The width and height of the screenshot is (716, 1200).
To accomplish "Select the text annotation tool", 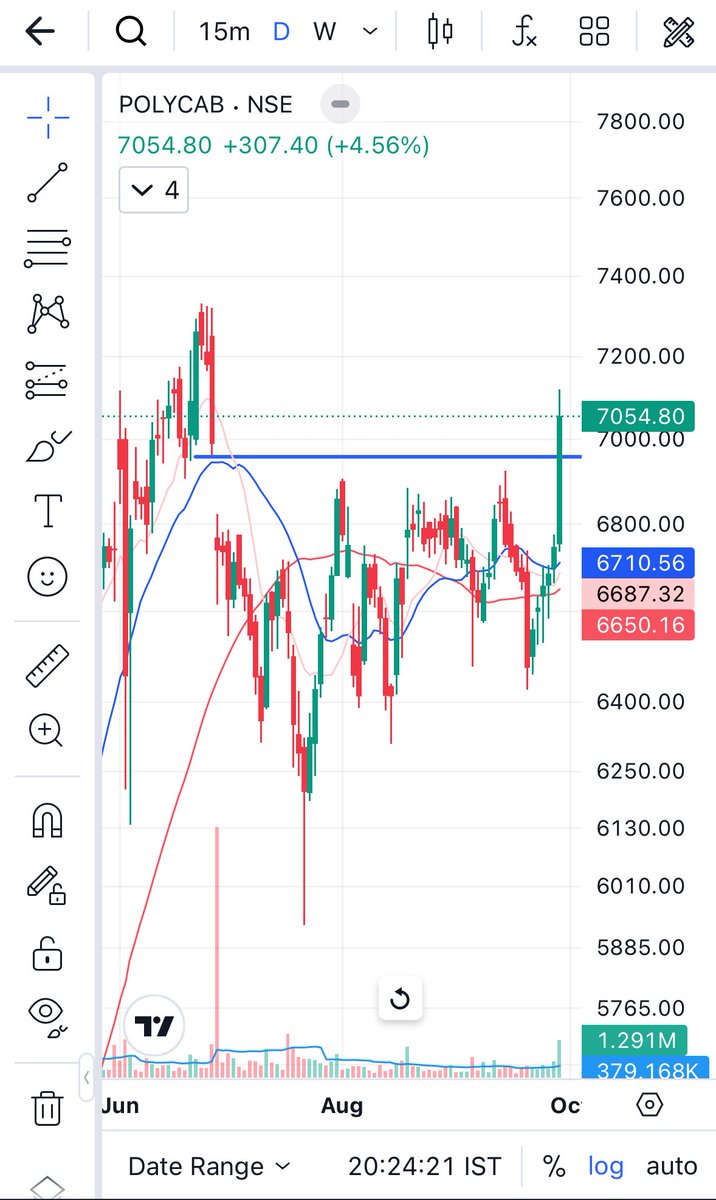I will coord(48,511).
